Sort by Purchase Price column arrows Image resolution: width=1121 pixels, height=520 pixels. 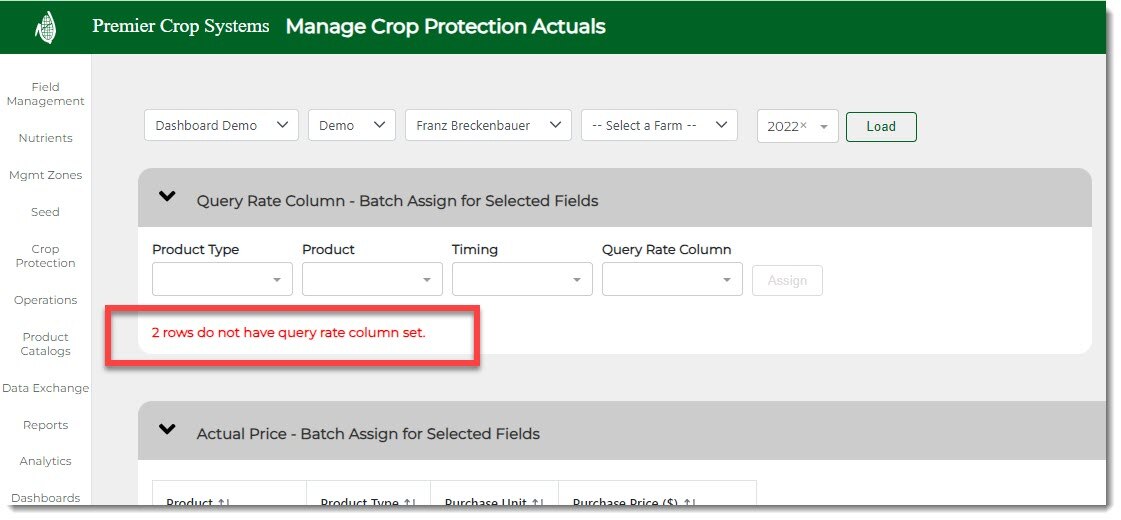690,503
